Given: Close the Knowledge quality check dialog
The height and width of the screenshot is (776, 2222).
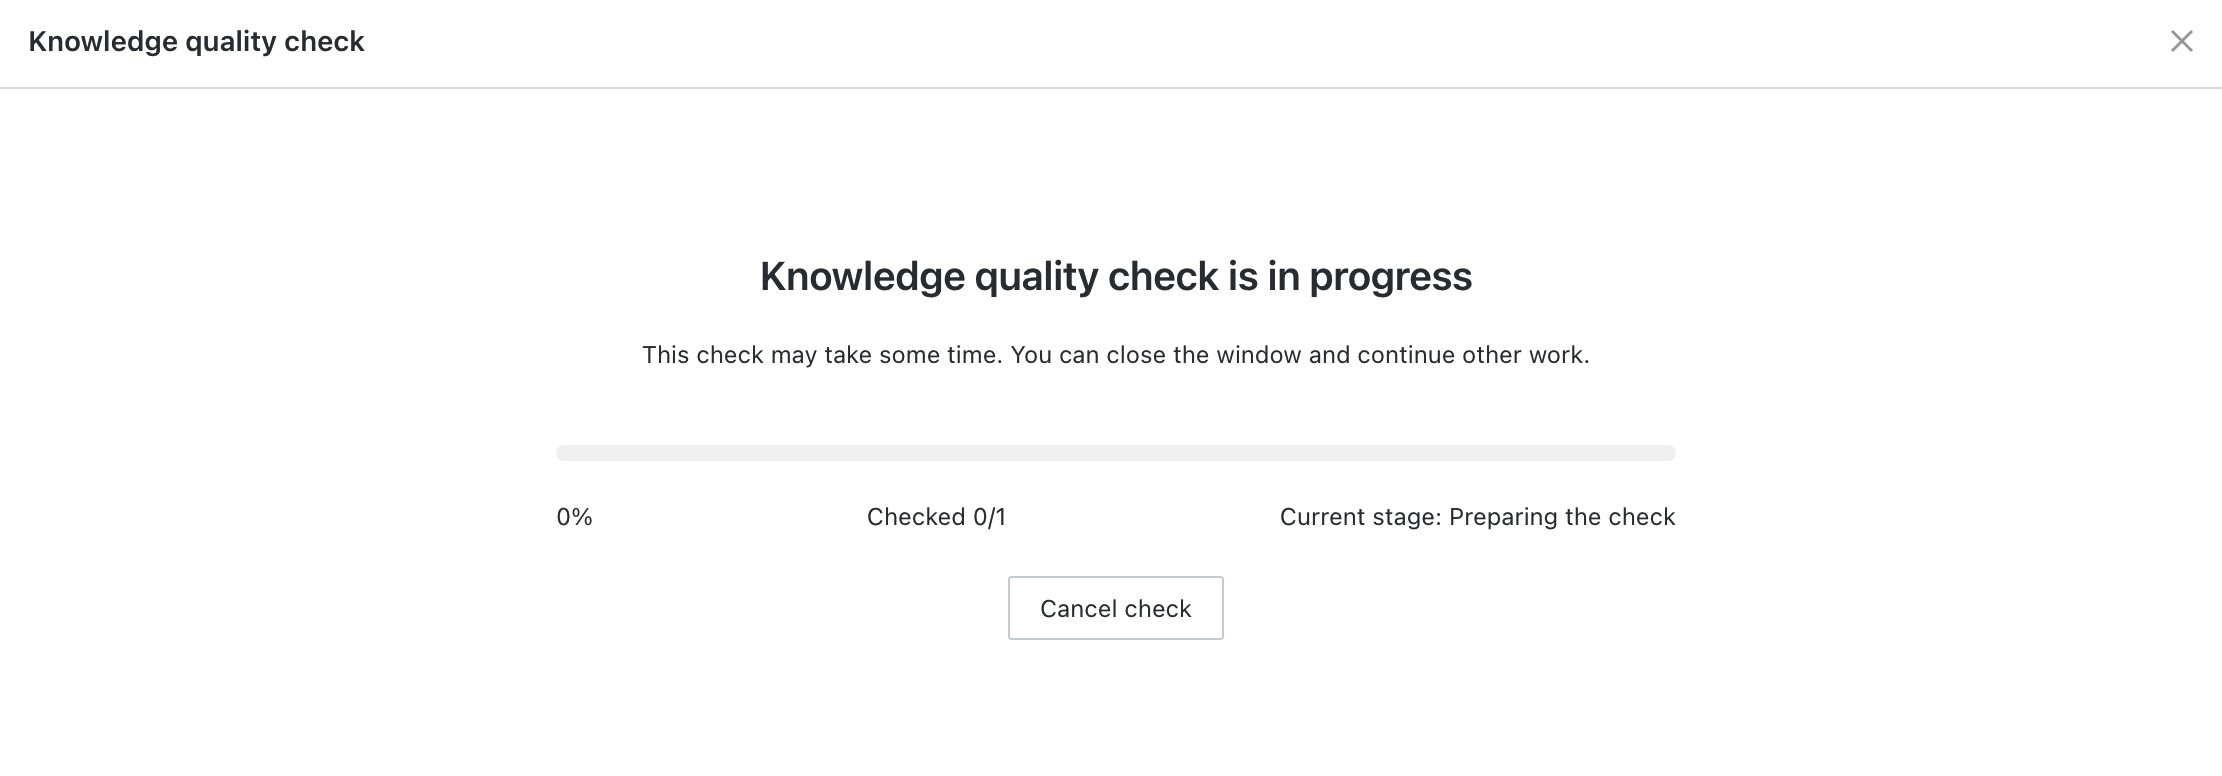Looking at the screenshot, I should [2181, 41].
